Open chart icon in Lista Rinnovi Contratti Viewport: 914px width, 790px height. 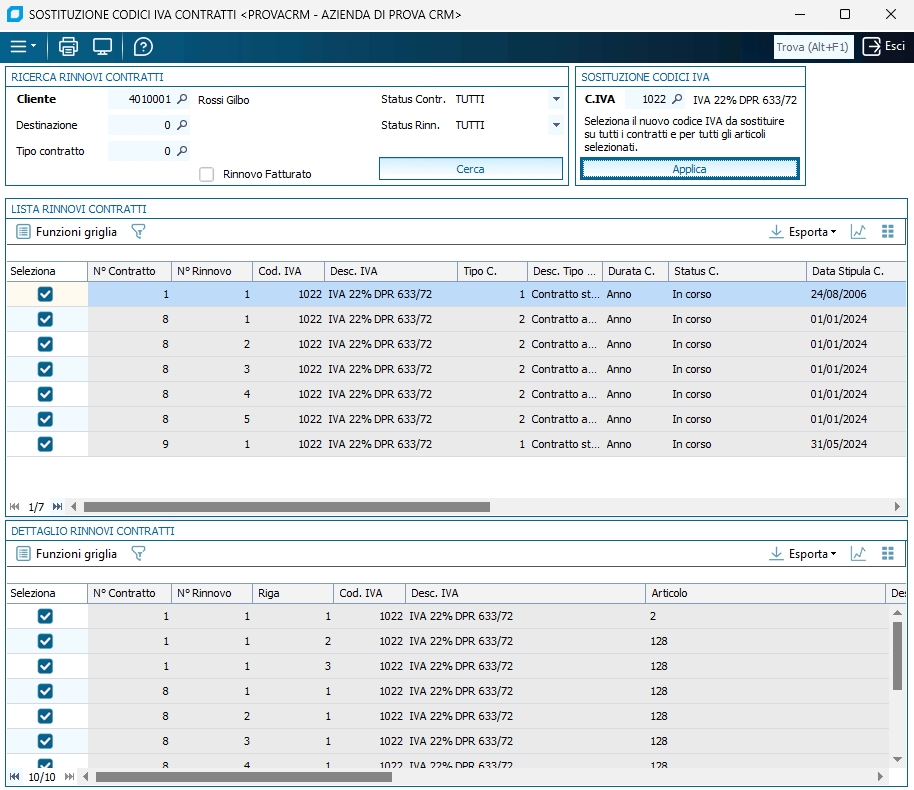858,232
